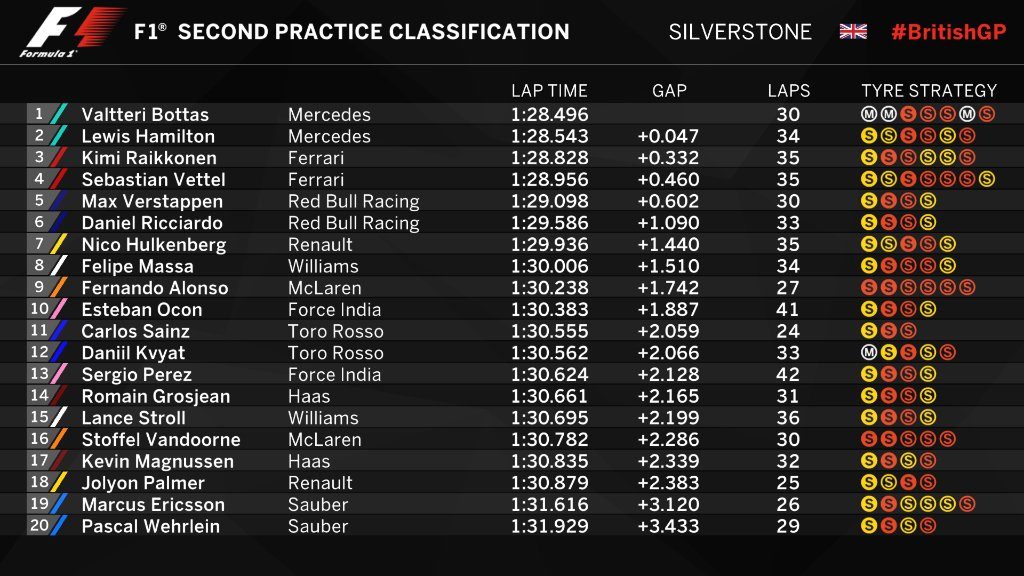Select Vettel's last yellow tyre icon
This screenshot has width=1024, height=576.
[x=988, y=180]
